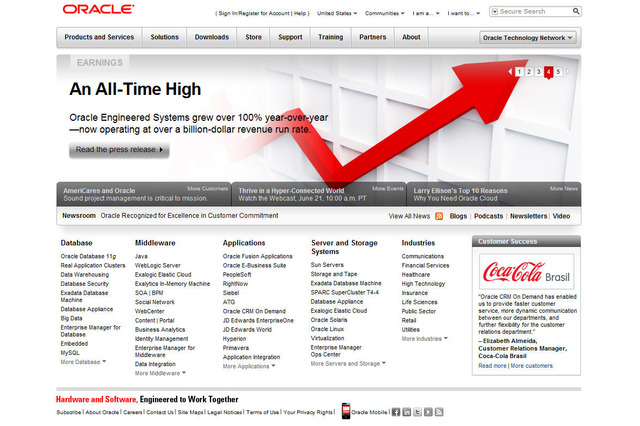The image size is (640, 426).
Task: Open the 'I want to...' dropdown
Action: (x=464, y=13)
